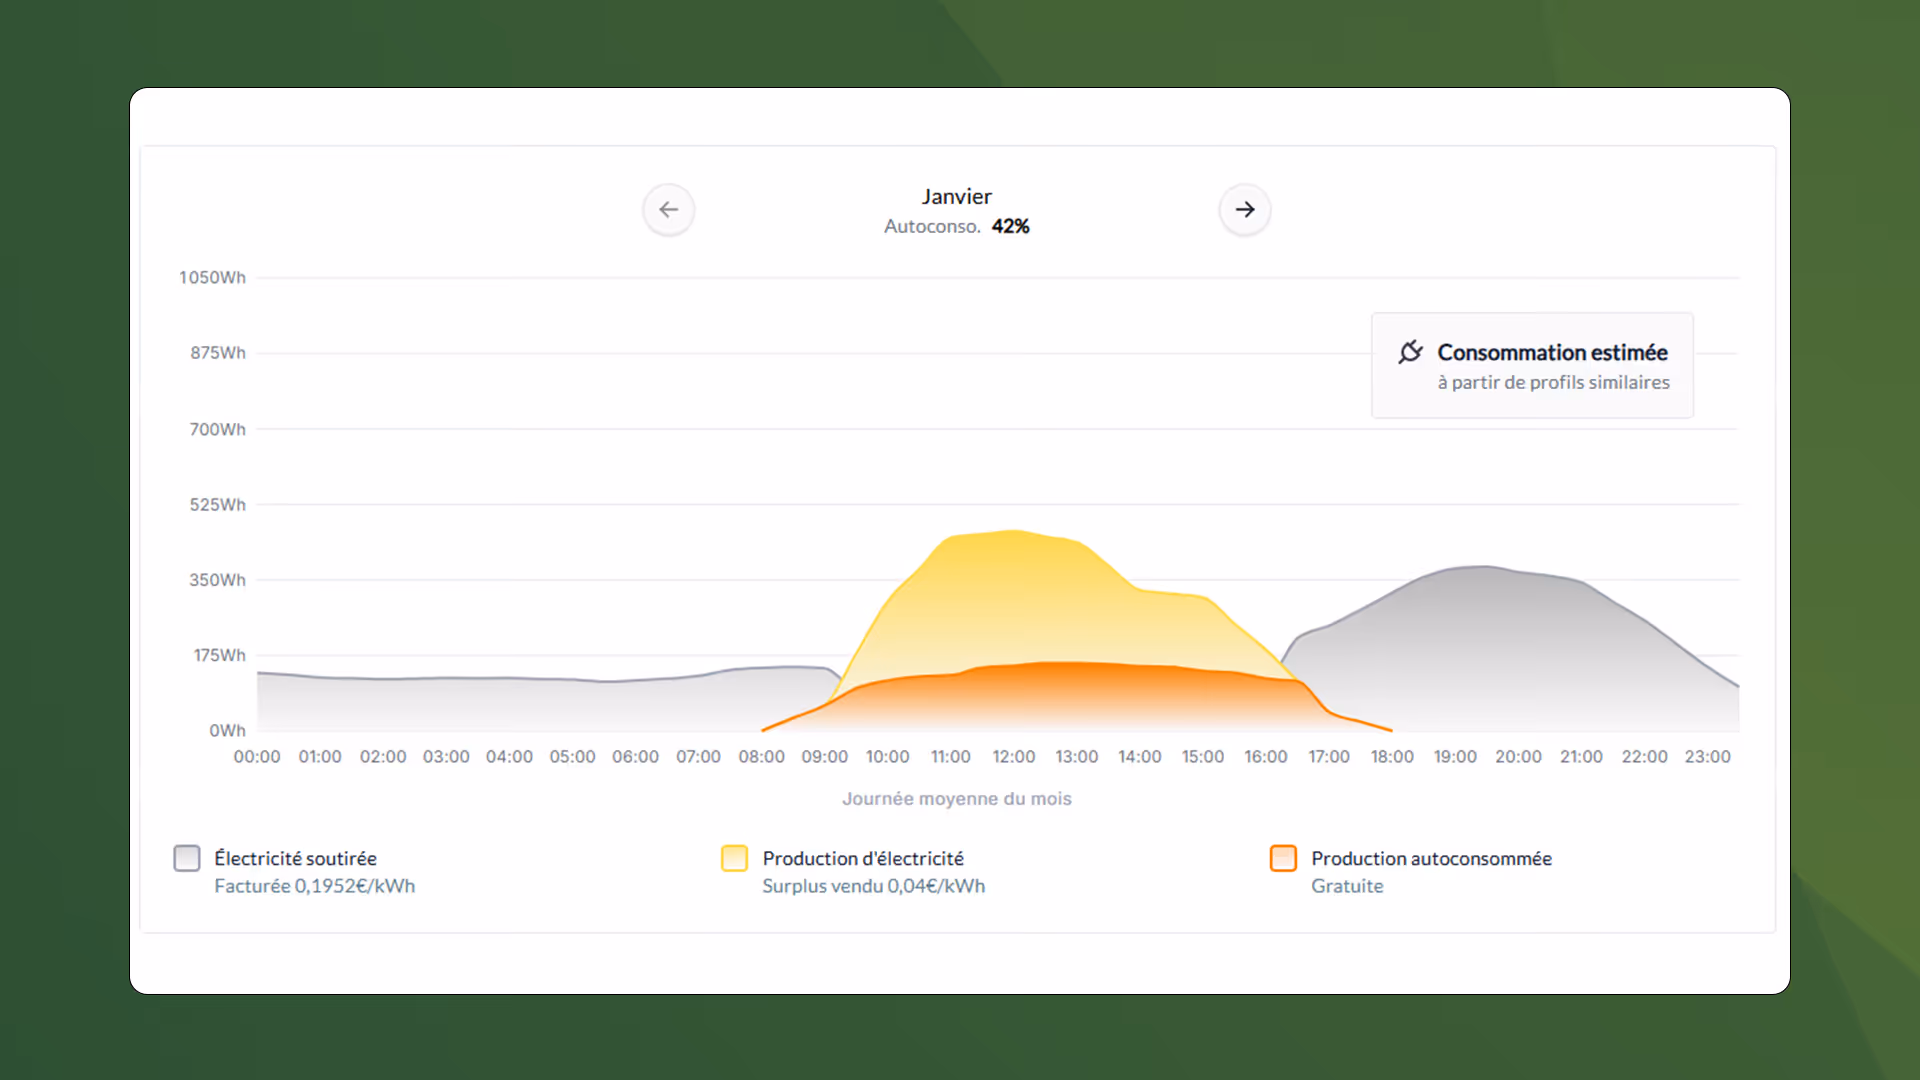Click the 12:00 label on time axis
Viewport: 1920px width, 1080px height.
[x=1013, y=757]
